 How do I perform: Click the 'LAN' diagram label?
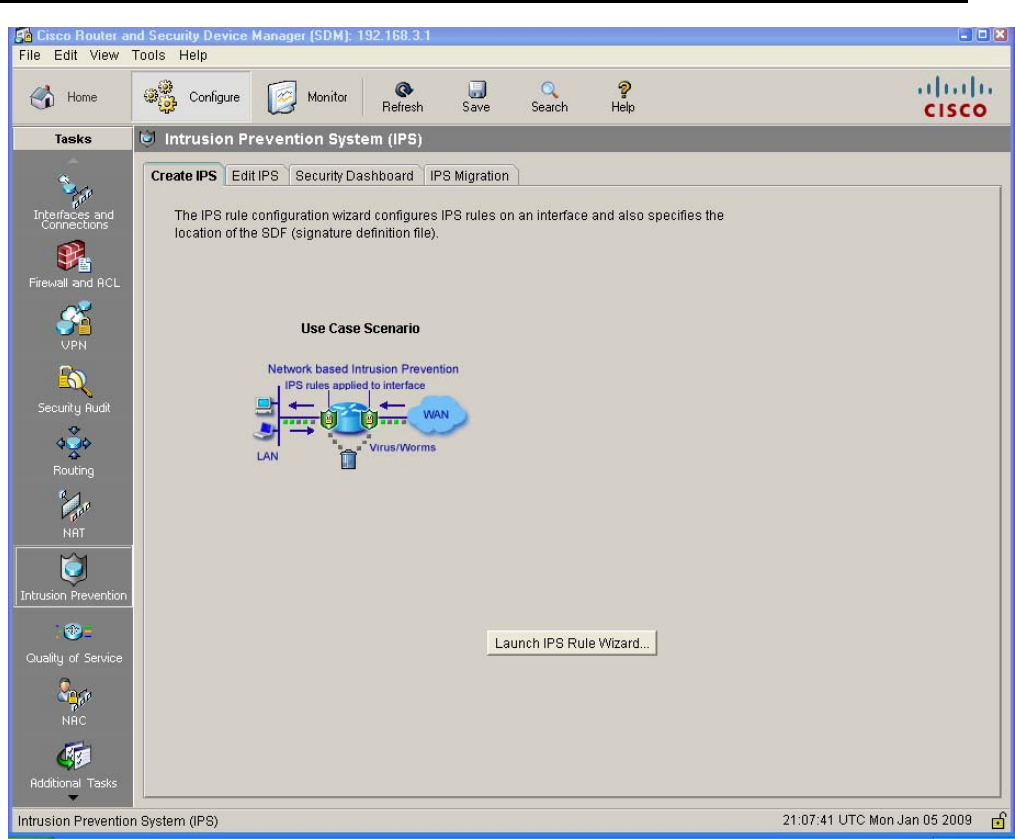[267, 456]
